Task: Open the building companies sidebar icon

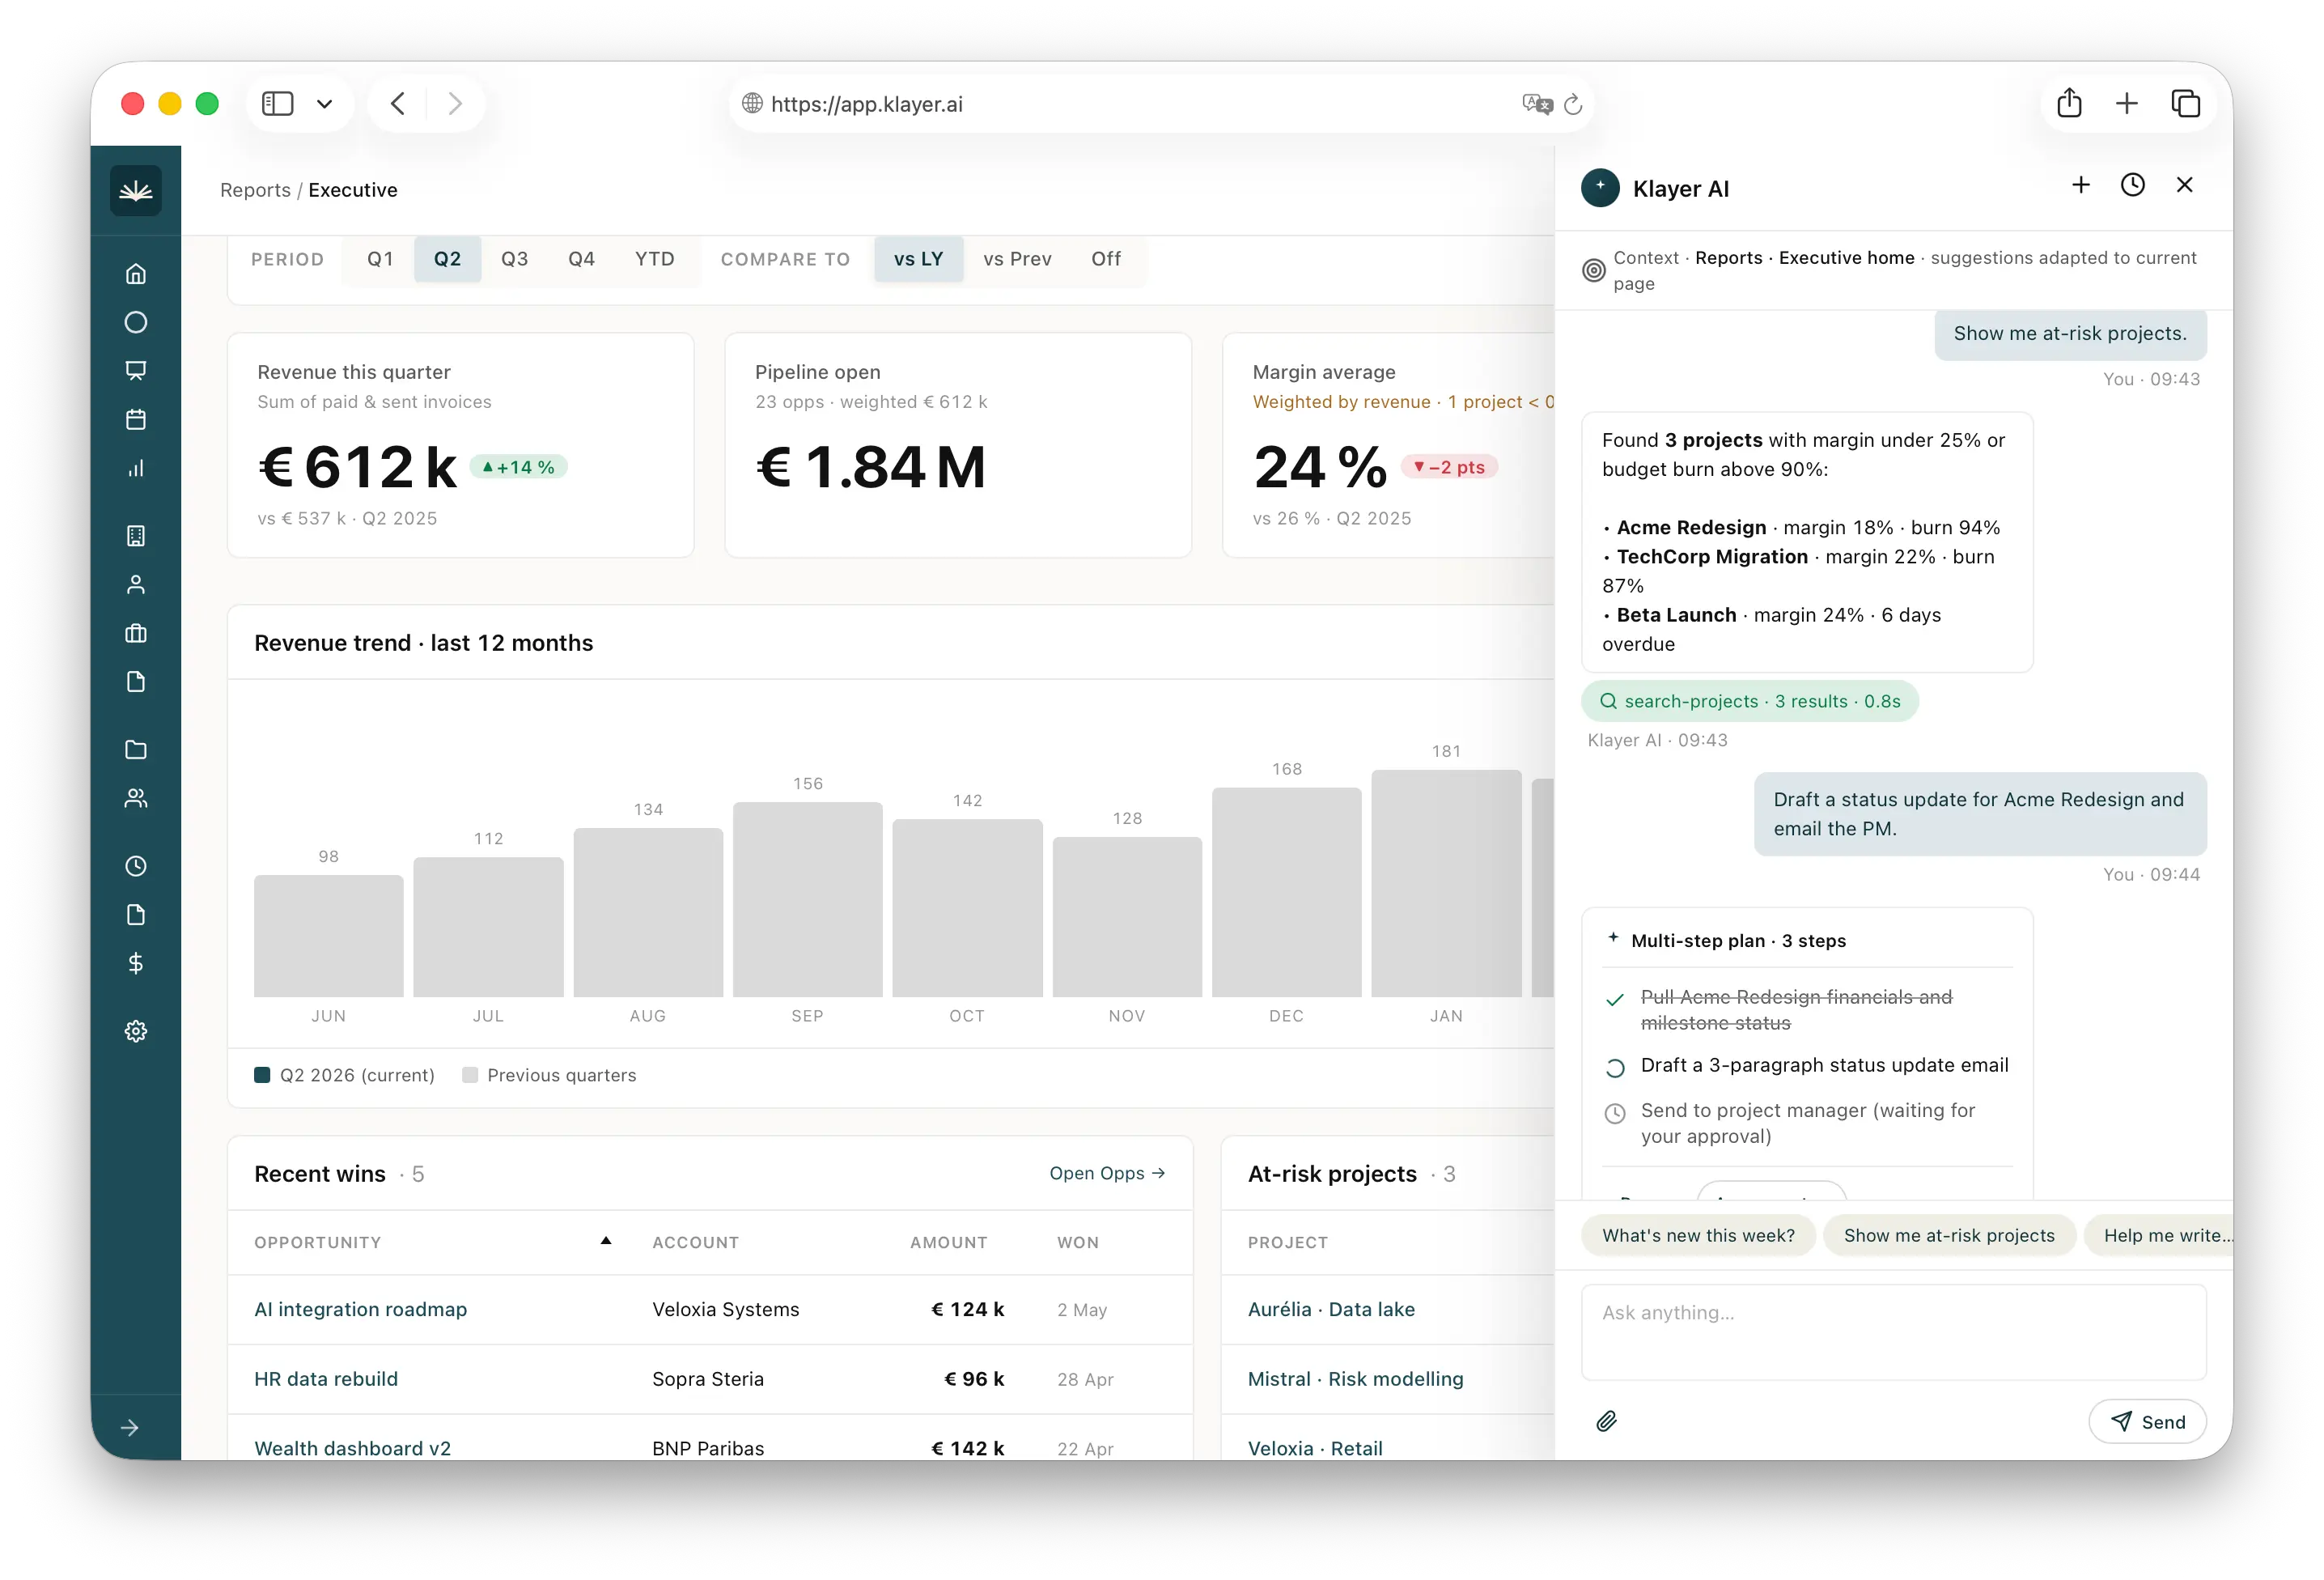Action: [x=136, y=536]
